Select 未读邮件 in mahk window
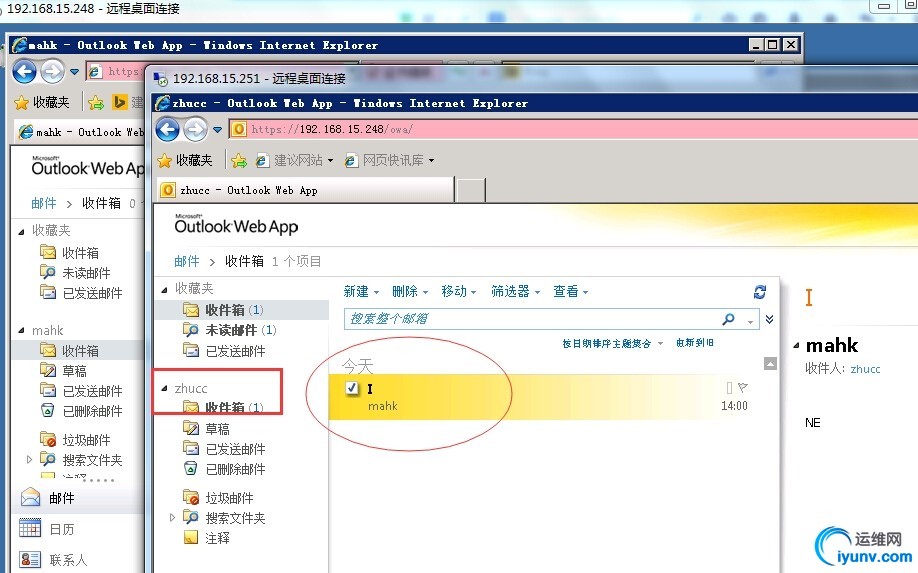 pyautogui.click(x=76, y=273)
